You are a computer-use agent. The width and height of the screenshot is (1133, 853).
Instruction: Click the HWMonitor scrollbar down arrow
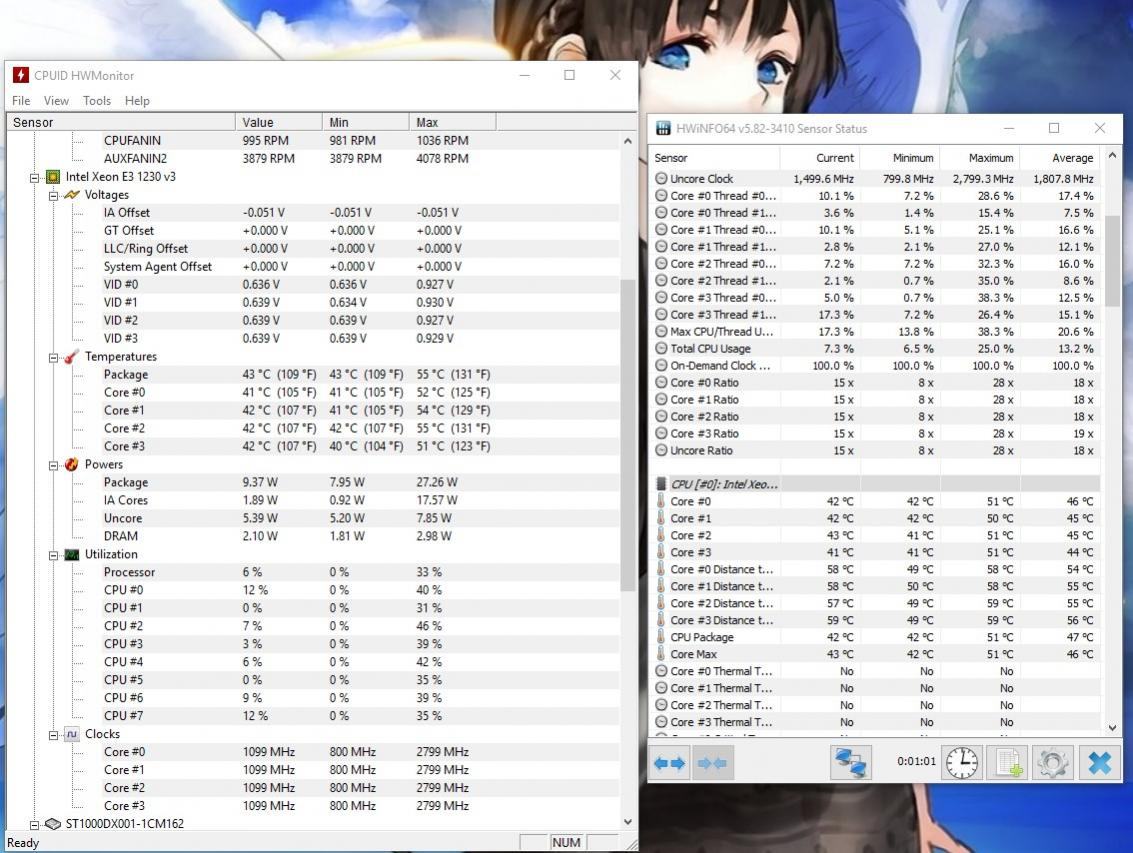click(x=627, y=822)
